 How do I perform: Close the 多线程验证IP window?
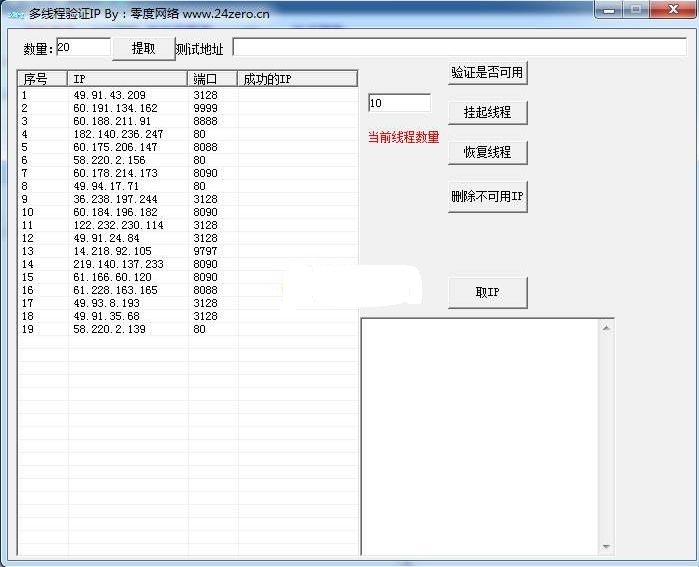(674, 10)
